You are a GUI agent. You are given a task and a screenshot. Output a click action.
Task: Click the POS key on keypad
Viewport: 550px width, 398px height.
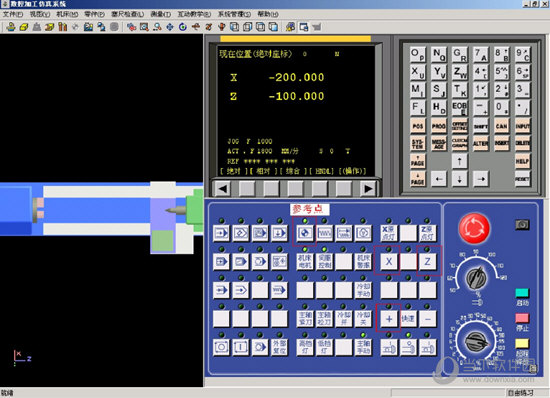417,126
